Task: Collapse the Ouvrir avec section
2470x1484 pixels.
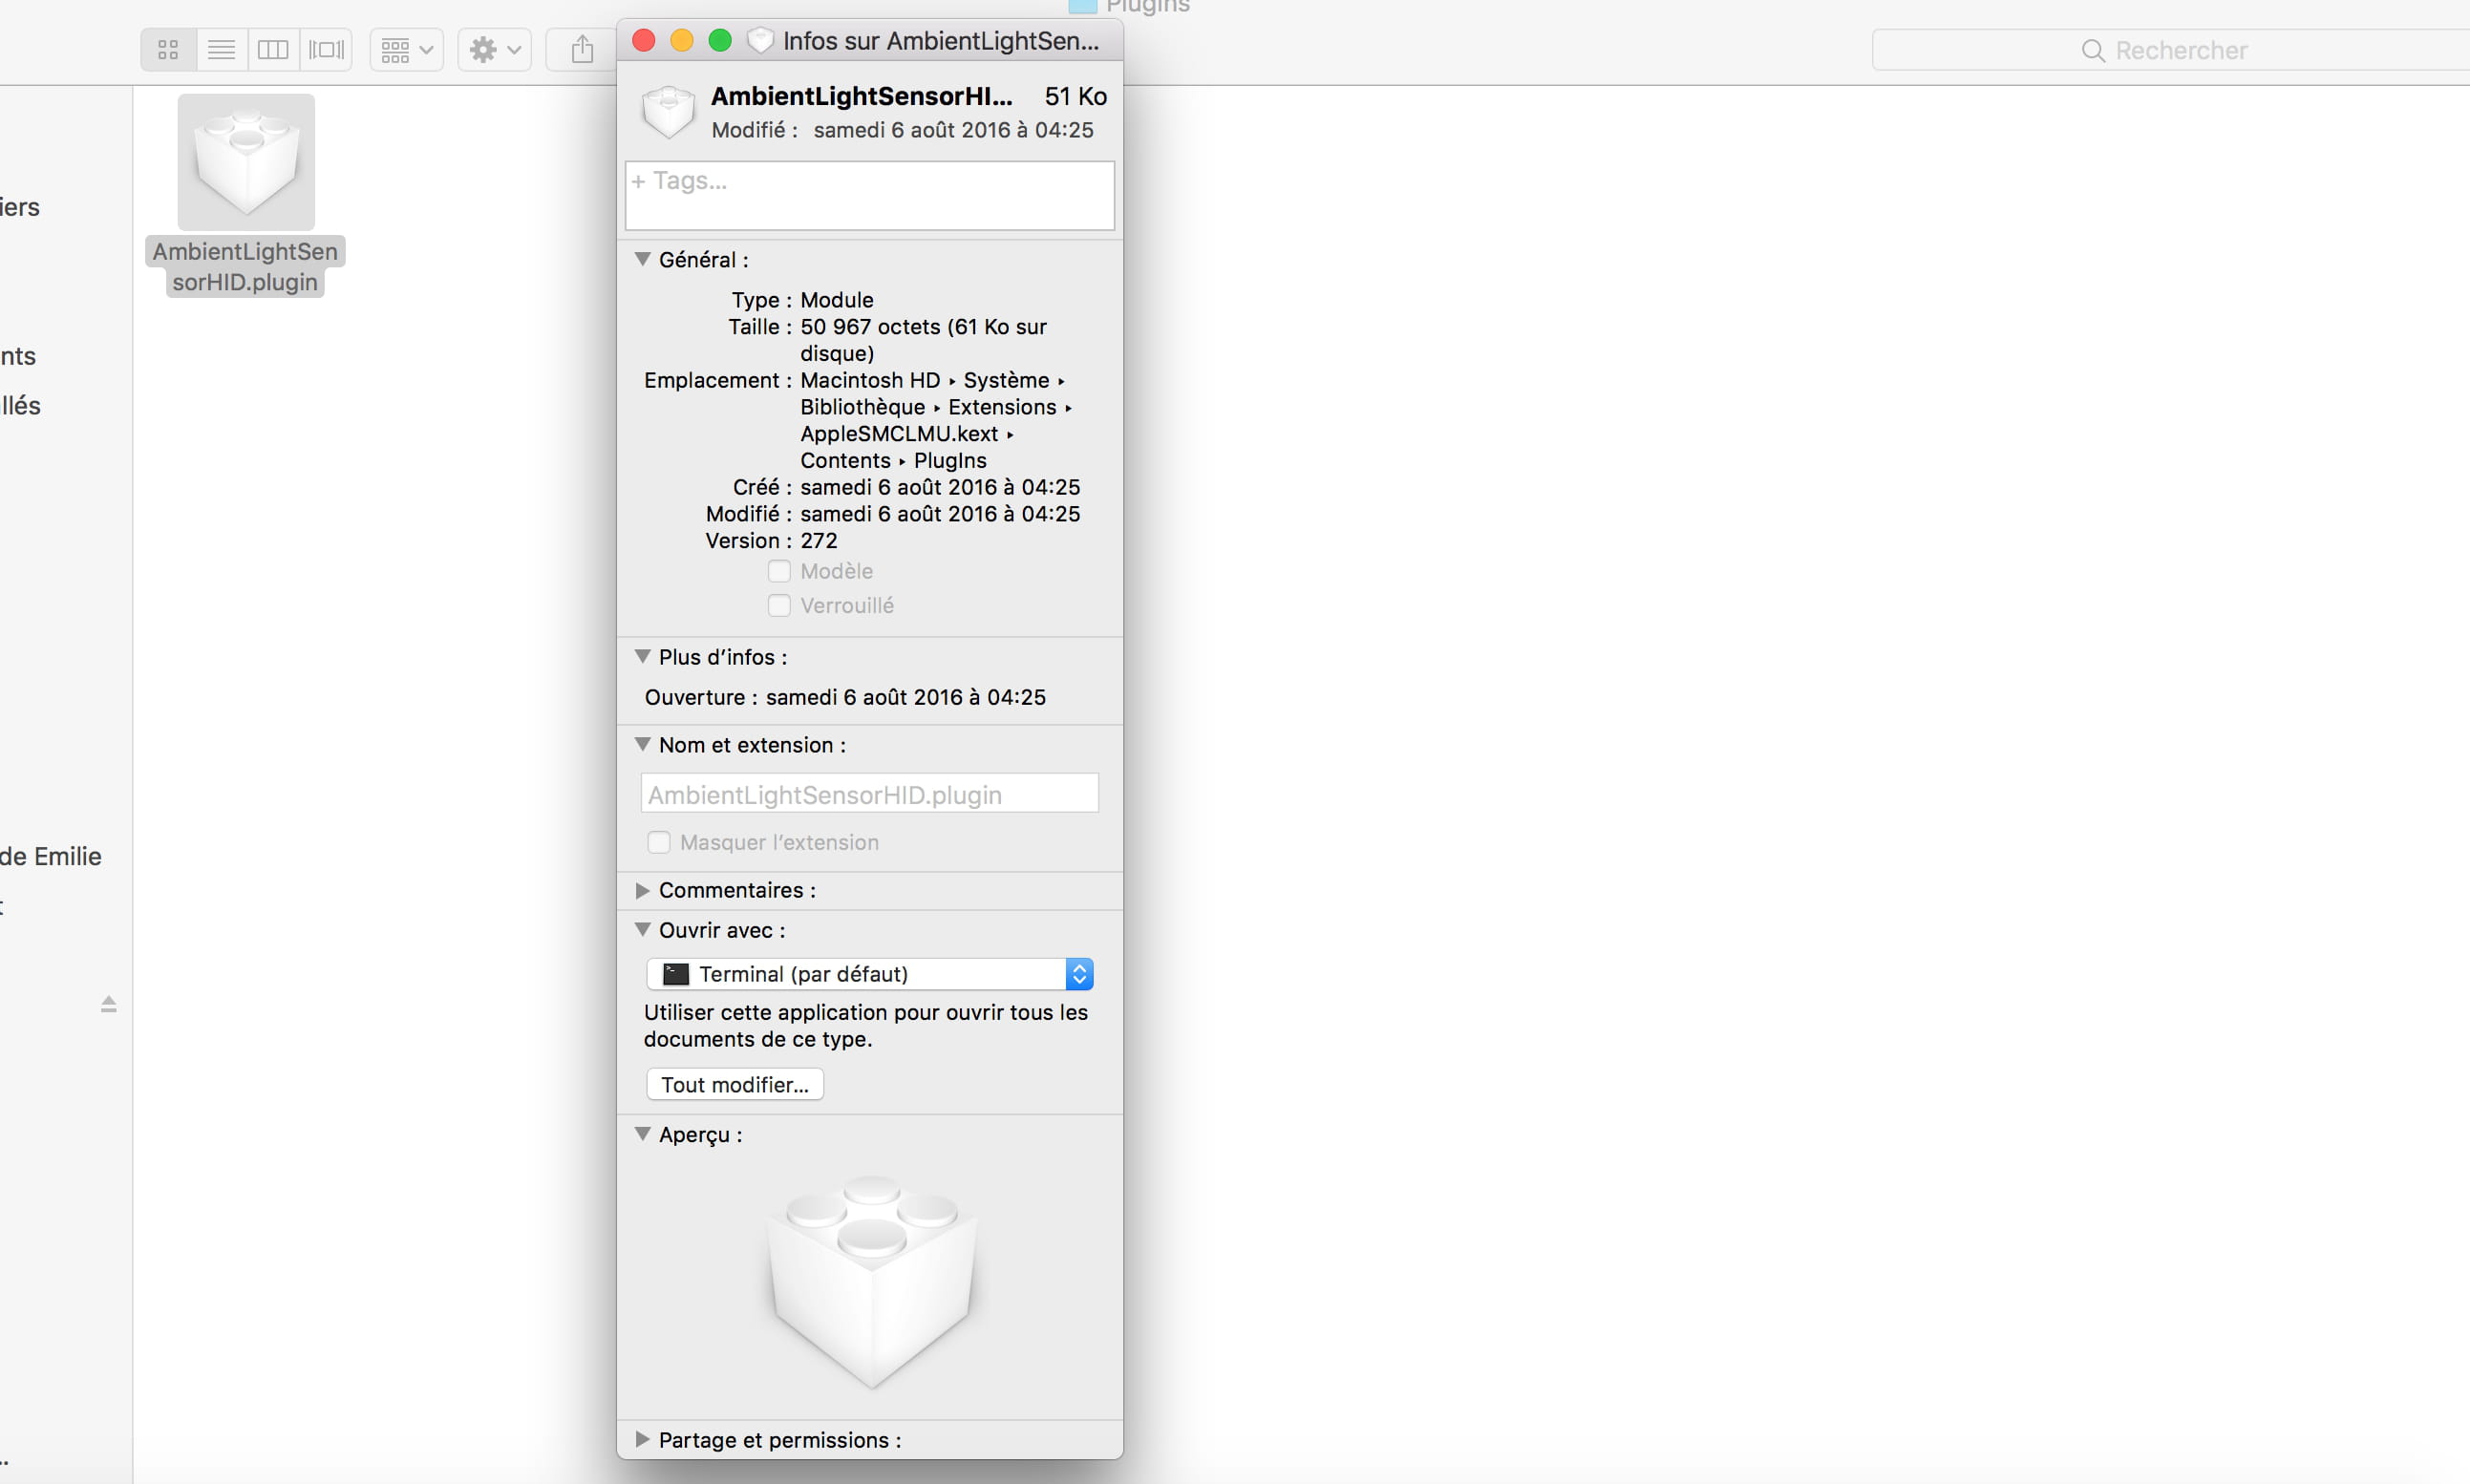Action: point(643,929)
